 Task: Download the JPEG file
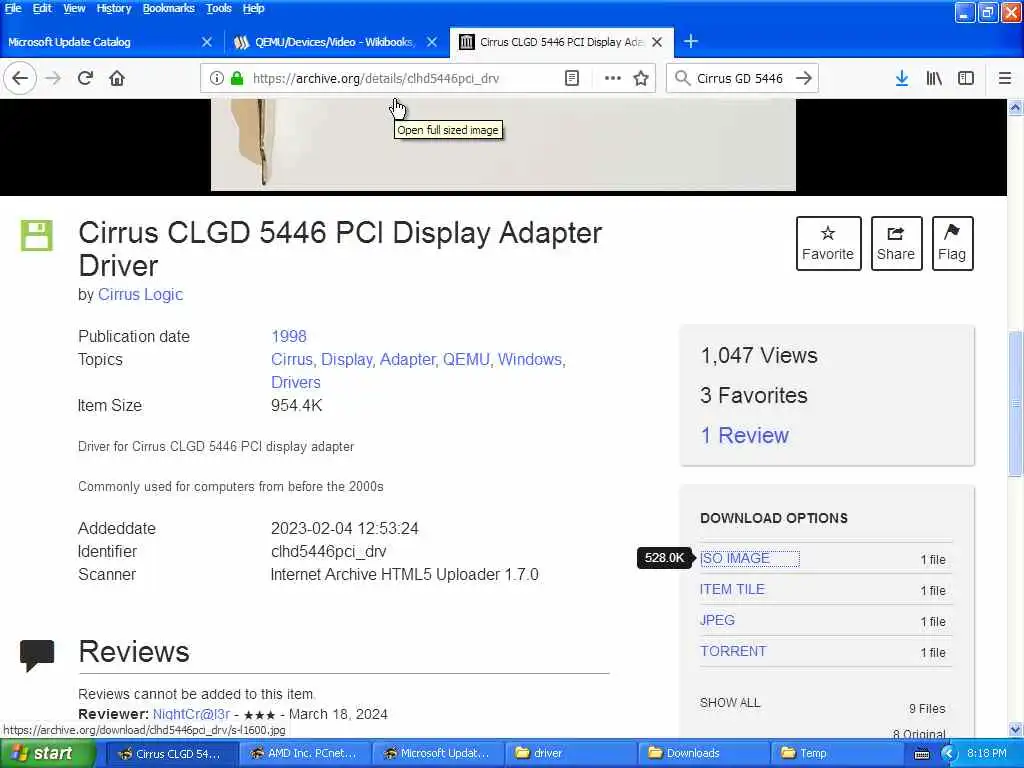pyautogui.click(x=717, y=620)
